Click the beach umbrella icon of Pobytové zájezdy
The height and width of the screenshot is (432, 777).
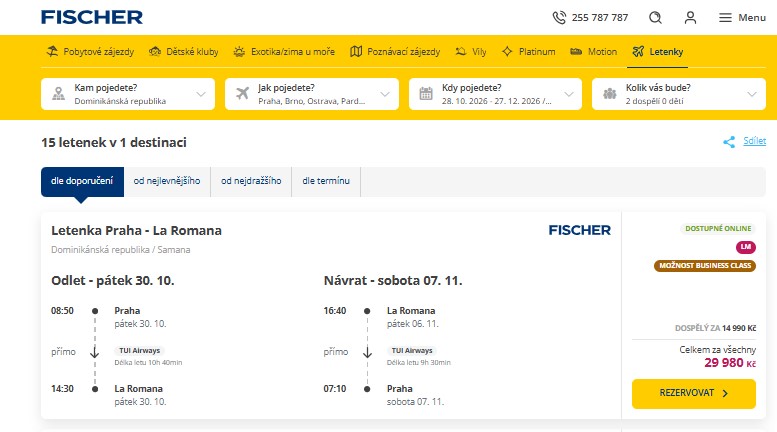(x=52, y=51)
